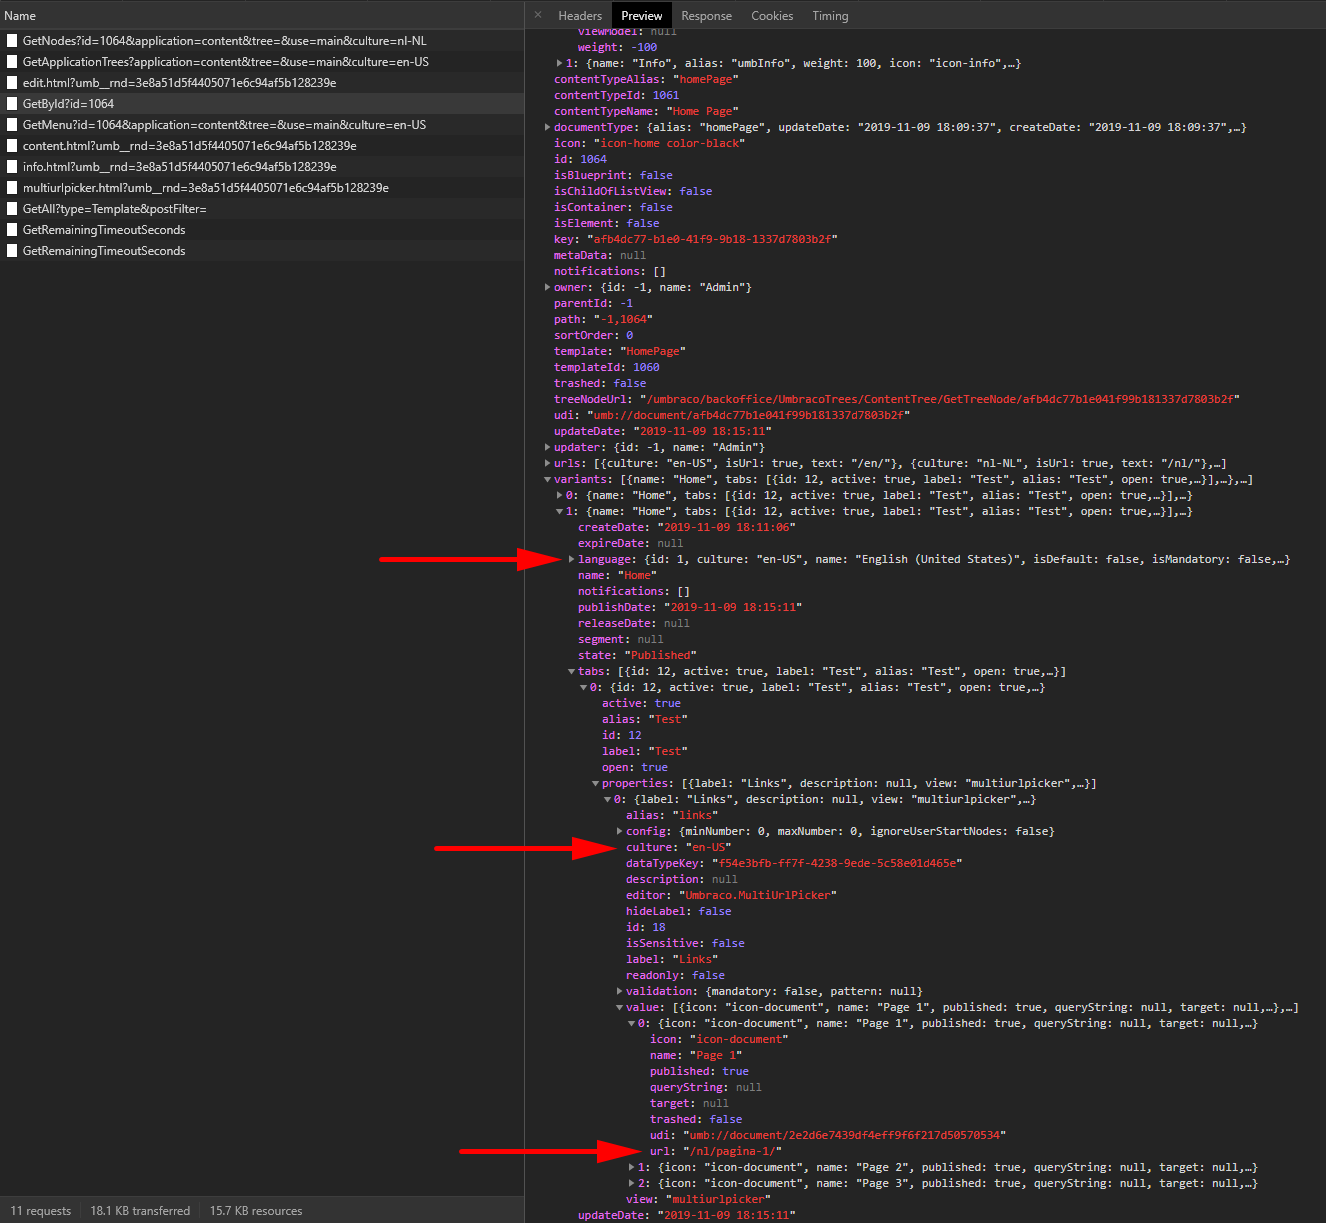Open the Response tab
Viewport: 1326px width, 1223px height.
pos(706,15)
